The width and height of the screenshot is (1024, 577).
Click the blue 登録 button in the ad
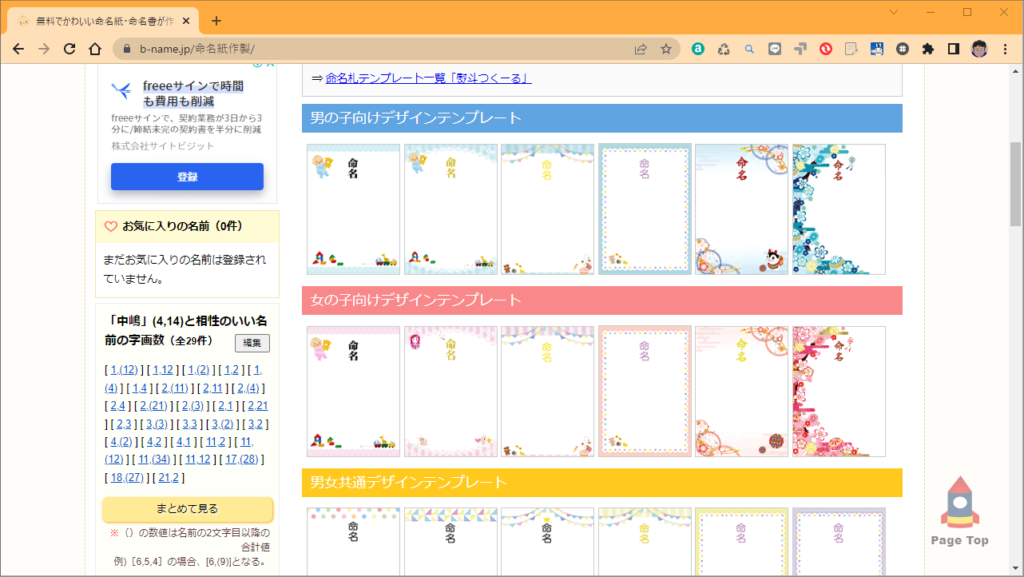(187, 177)
